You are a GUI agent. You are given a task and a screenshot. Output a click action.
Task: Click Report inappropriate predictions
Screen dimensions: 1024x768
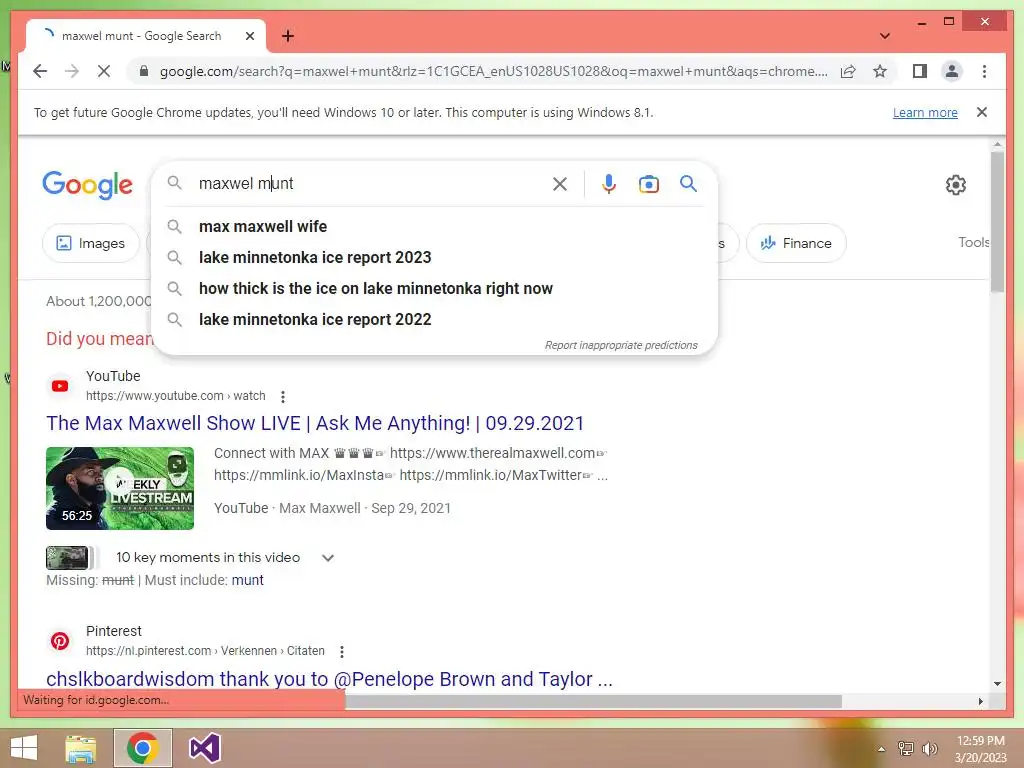621,345
